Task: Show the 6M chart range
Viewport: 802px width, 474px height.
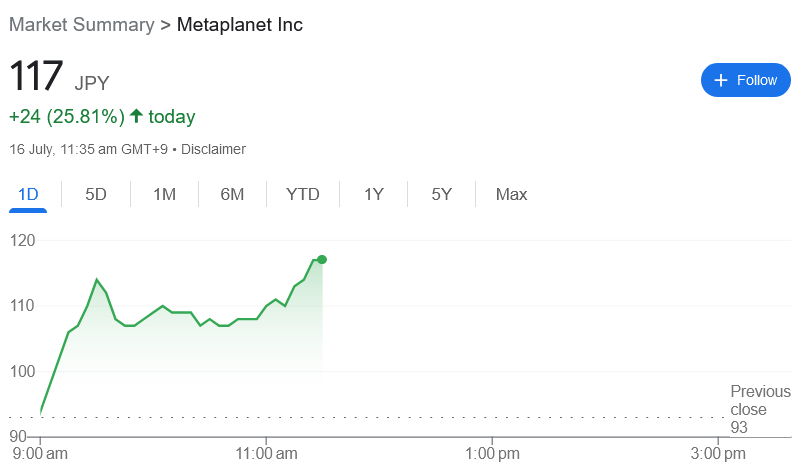Action: [232, 194]
